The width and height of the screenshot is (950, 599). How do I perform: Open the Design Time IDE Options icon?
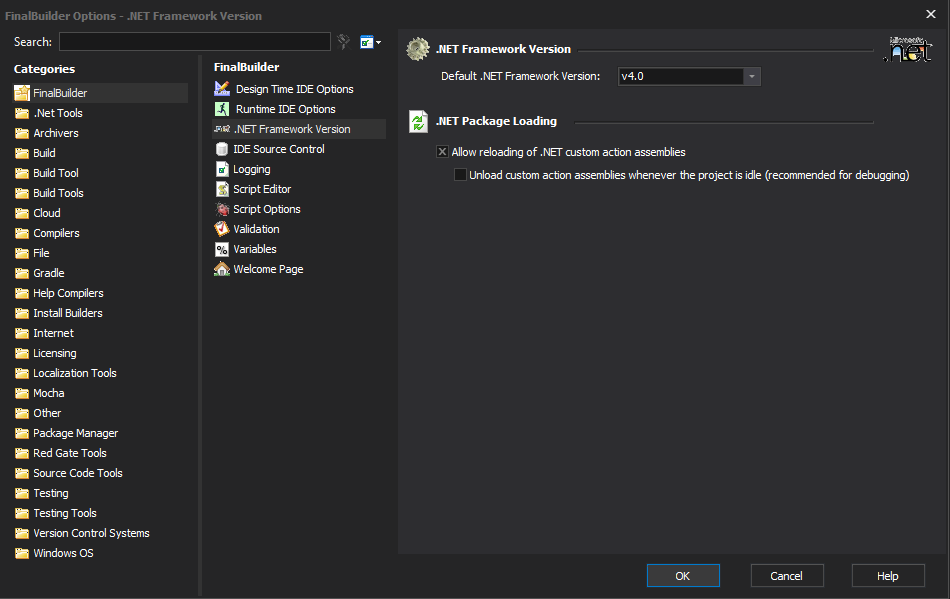222,88
